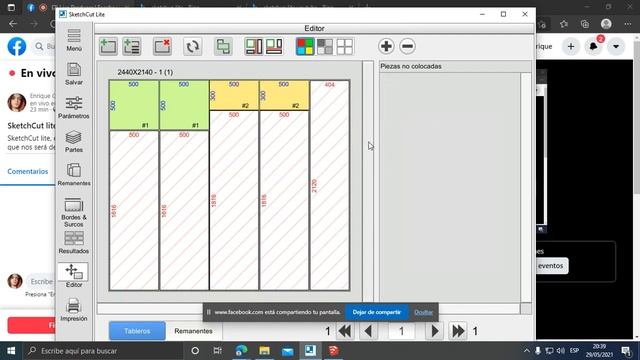
Task: Click the Facebook logo in the browser
Action: pyautogui.click(x=17, y=47)
